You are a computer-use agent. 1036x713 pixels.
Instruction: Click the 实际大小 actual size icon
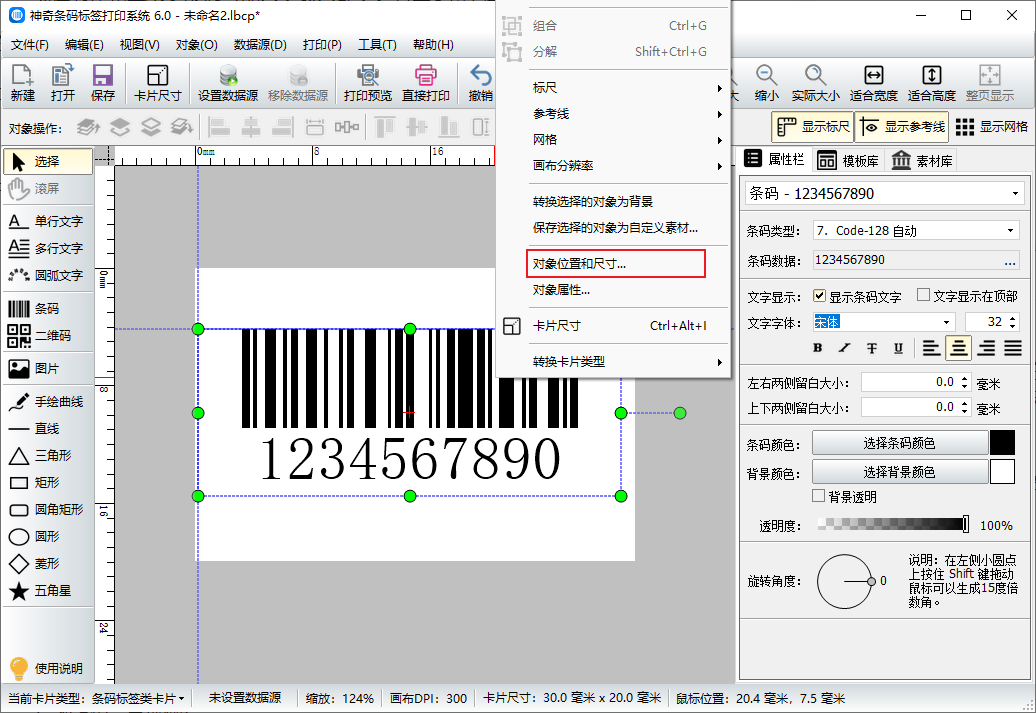815,83
